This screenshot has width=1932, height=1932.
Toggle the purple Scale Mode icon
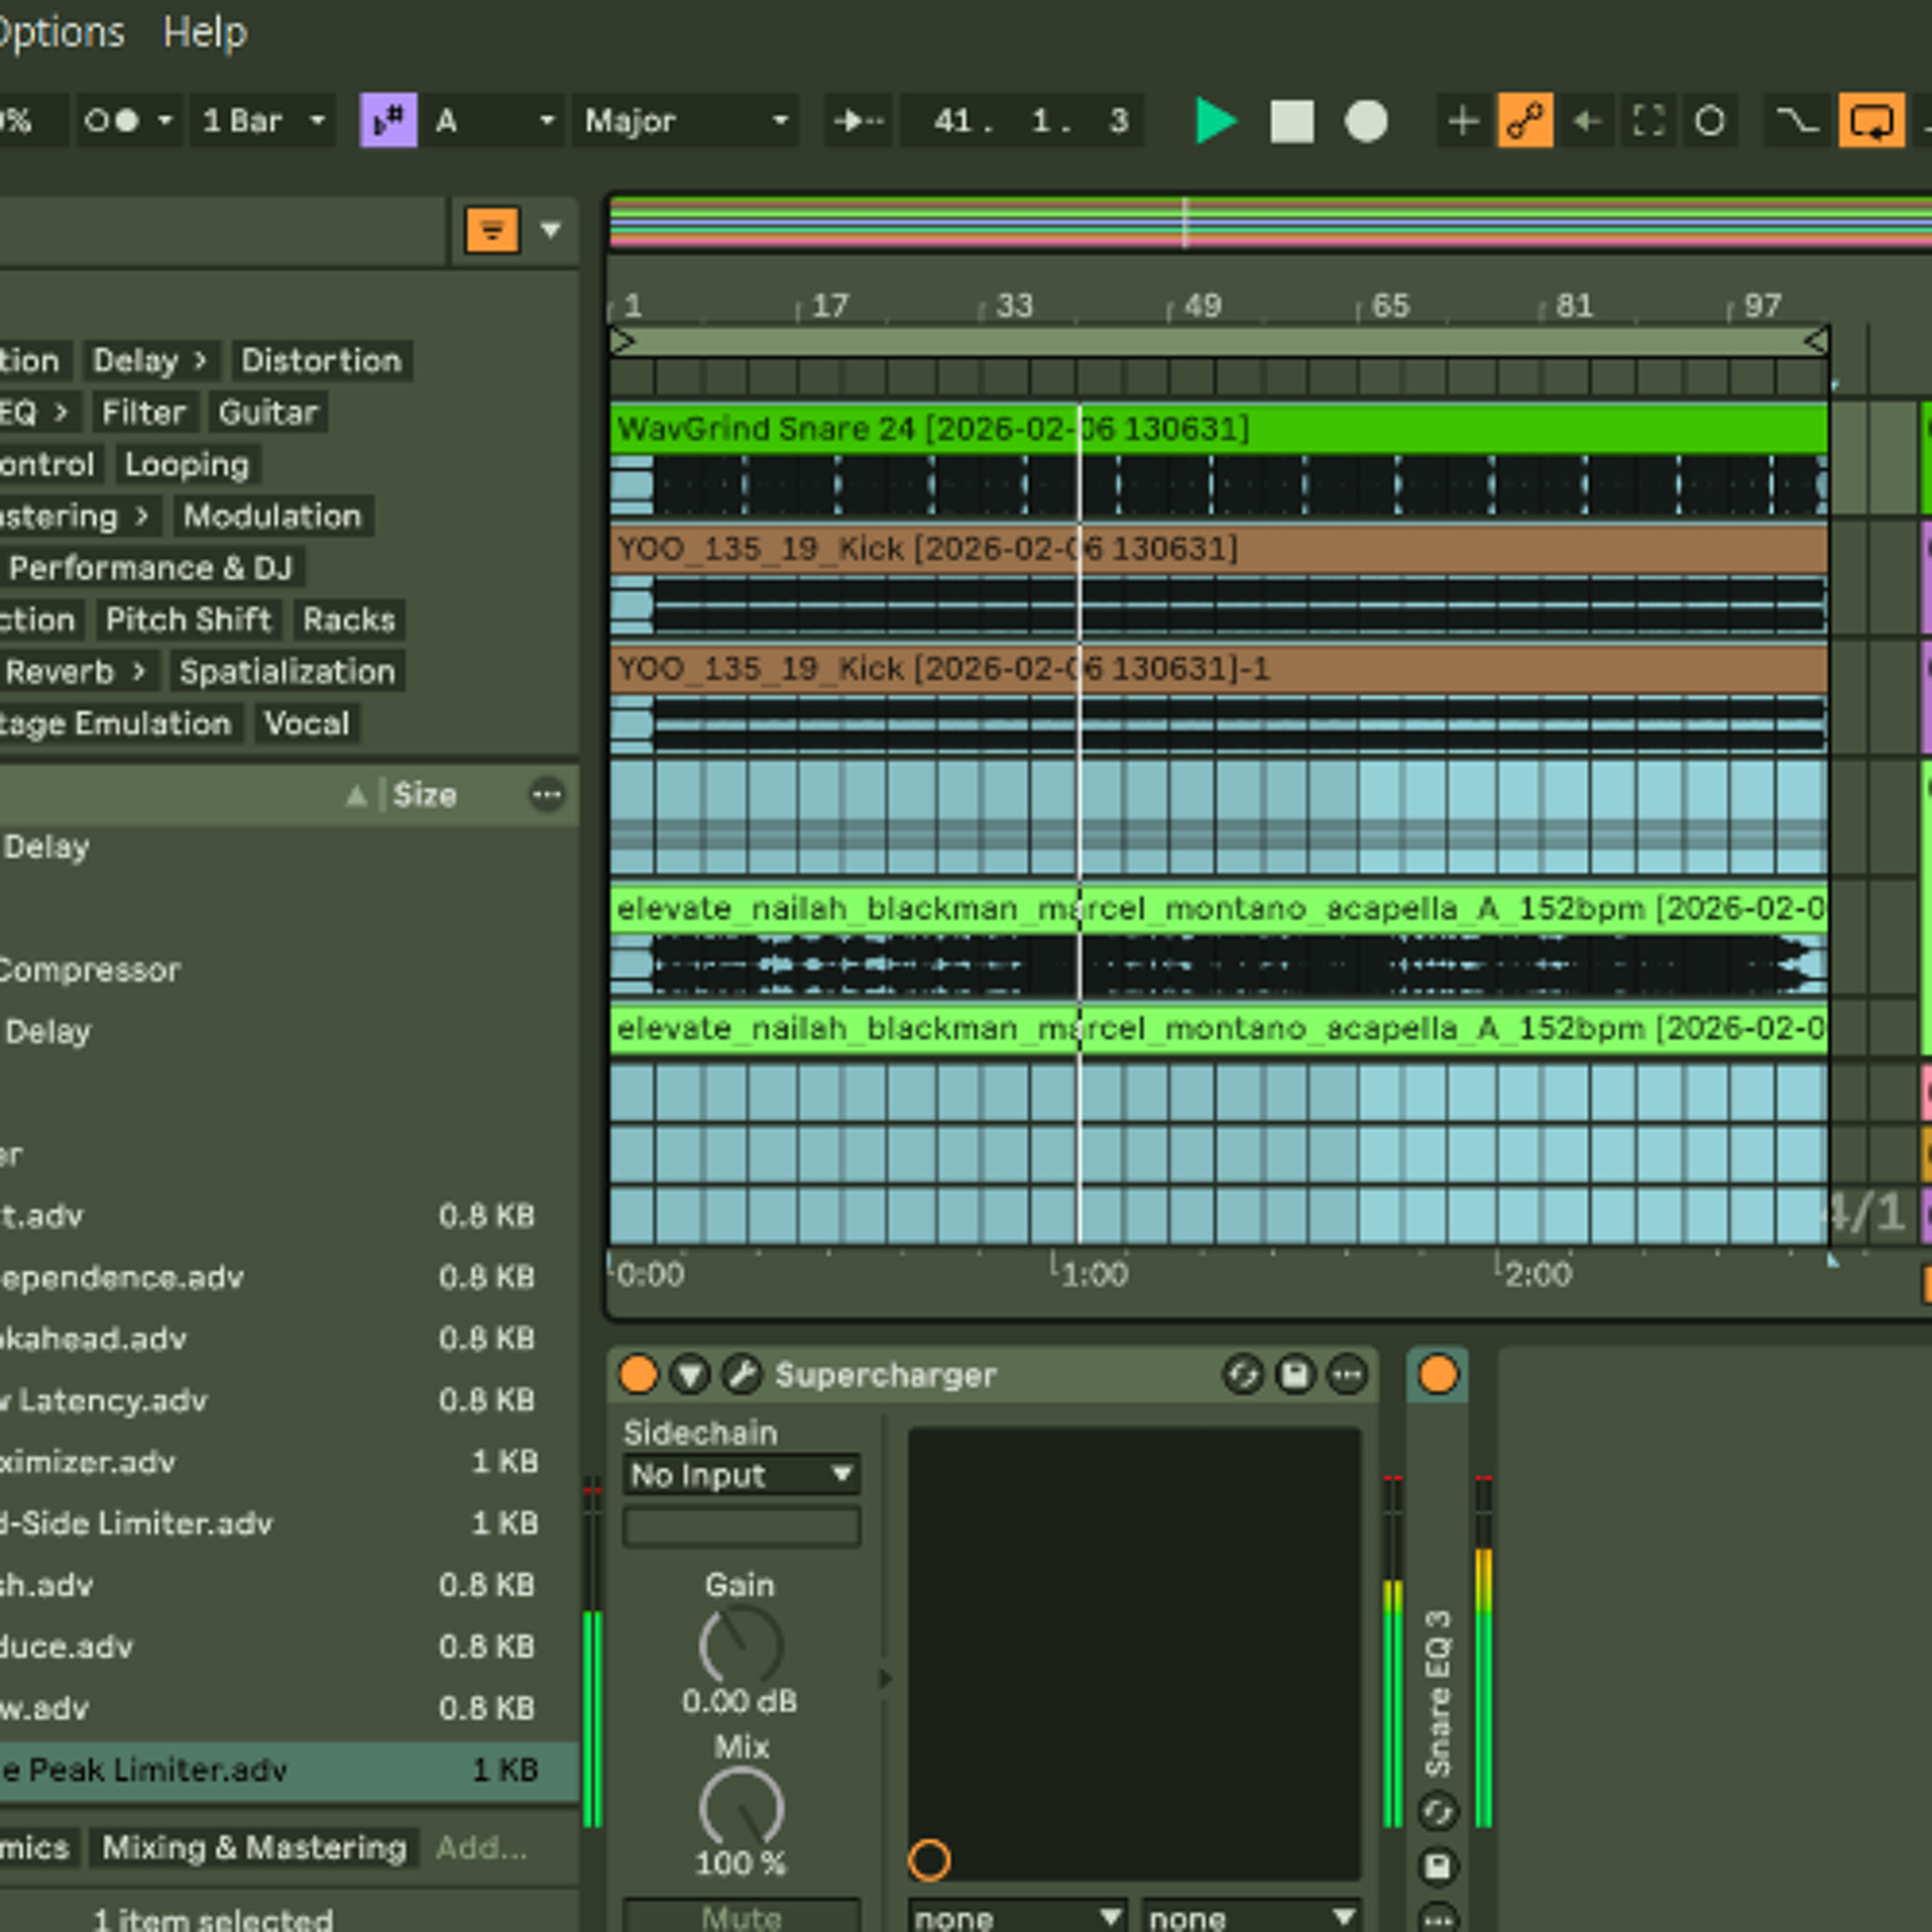click(x=388, y=121)
